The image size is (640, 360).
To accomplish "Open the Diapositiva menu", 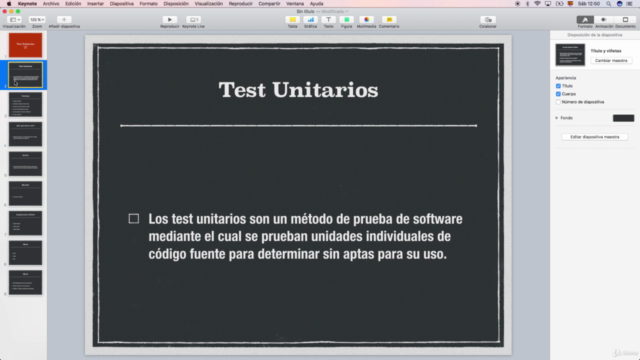I will 122,4.
